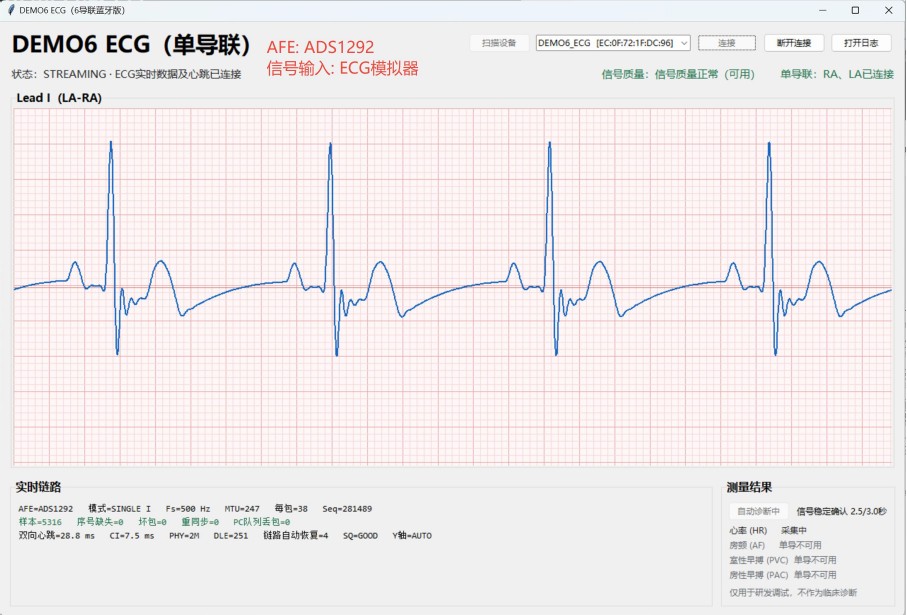
Task: Click the 房颤 (AF) 单导不可用 row
Action: [776, 545]
